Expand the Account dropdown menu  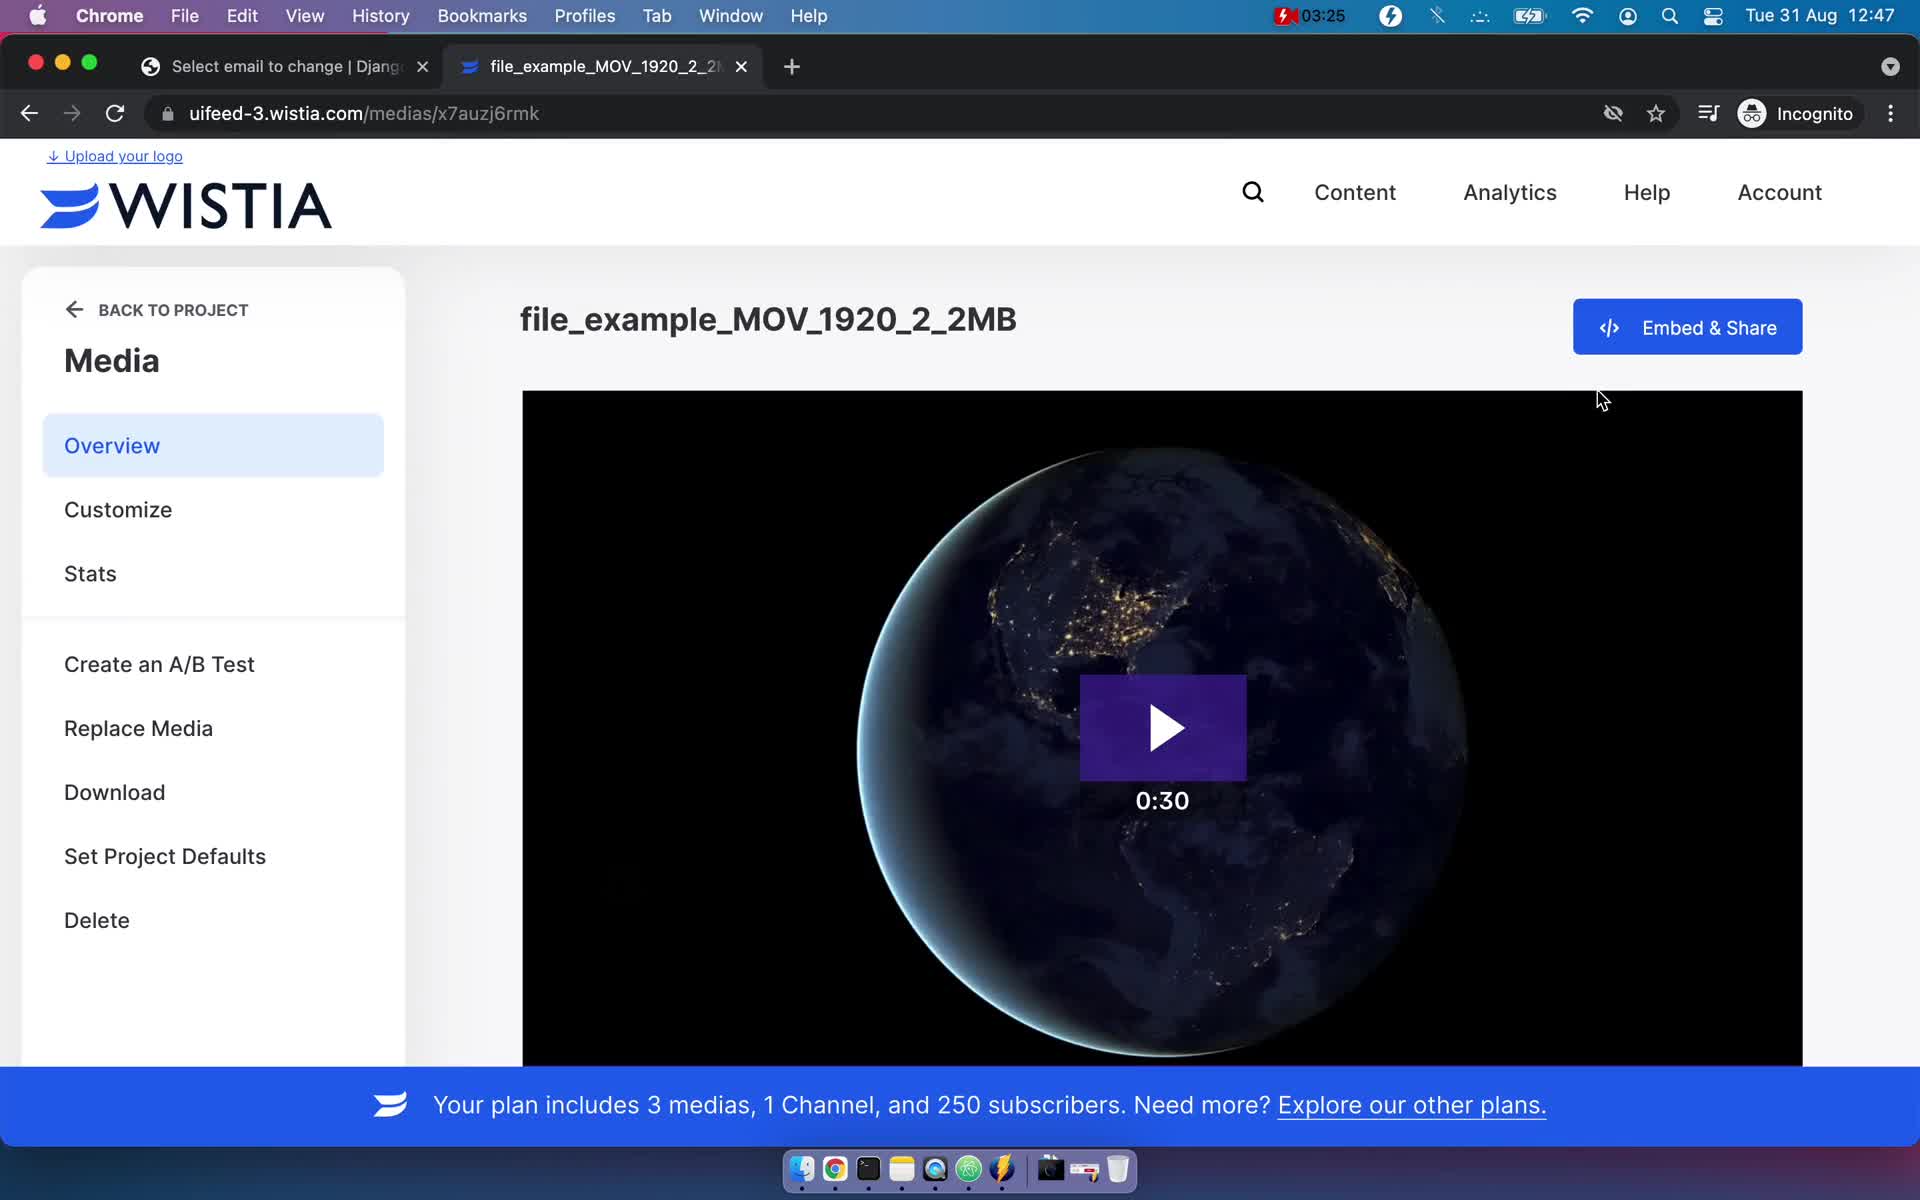(1779, 191)
